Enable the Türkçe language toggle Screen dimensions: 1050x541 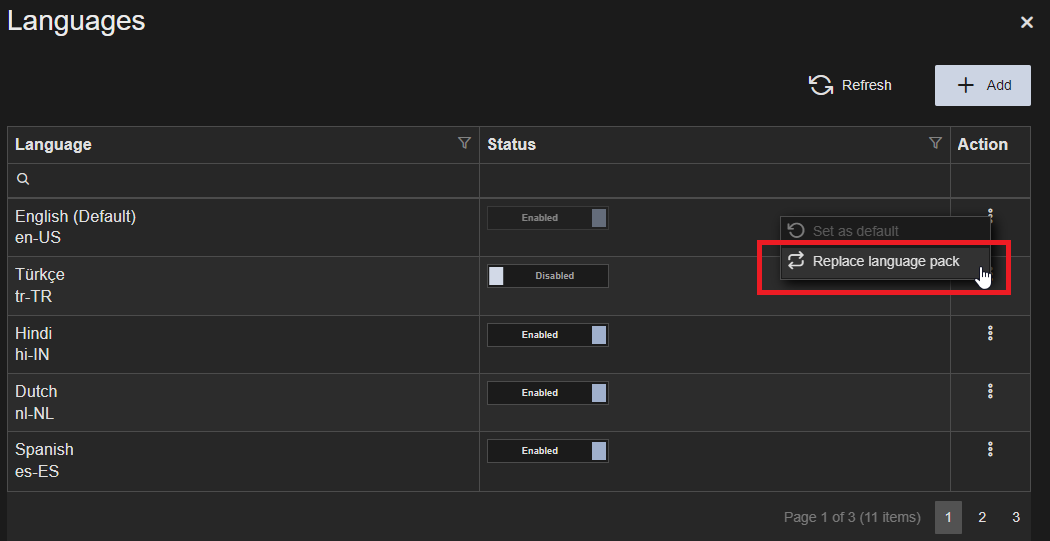[547, 276]
